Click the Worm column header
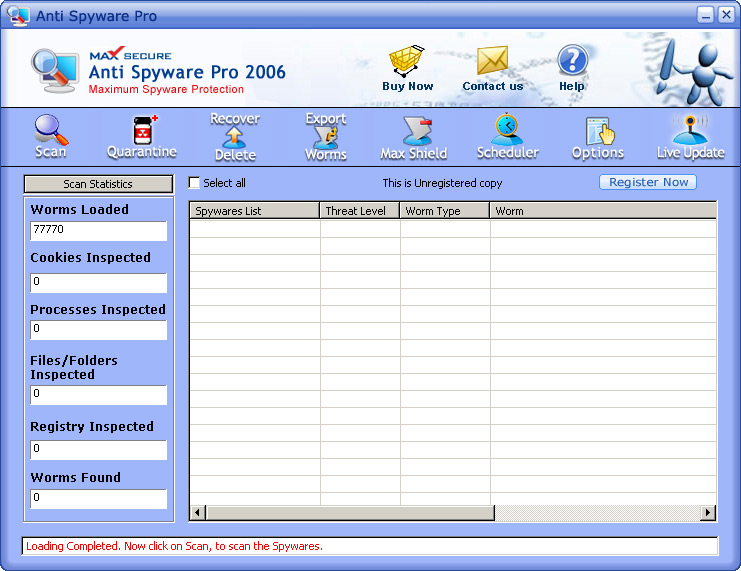This screenshot has width=741, height=571. click(603, 211)
